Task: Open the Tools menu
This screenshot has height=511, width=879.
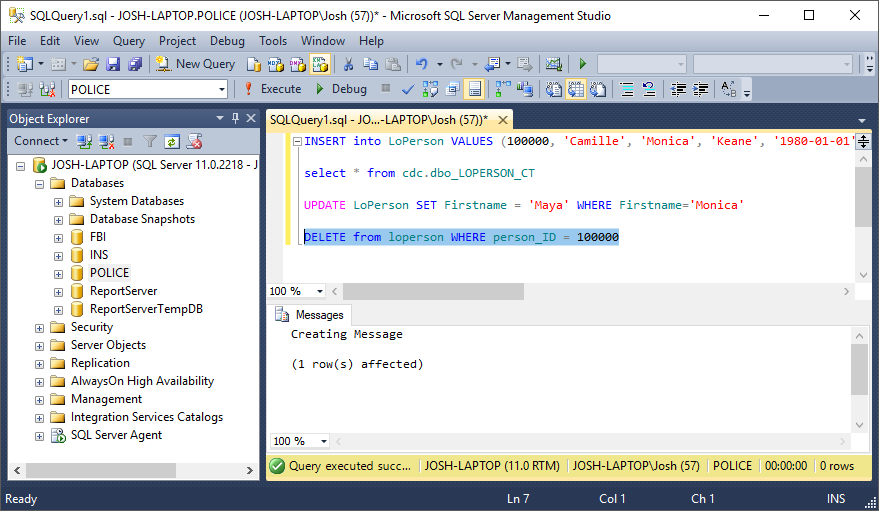Action: (x=272, y=41)
